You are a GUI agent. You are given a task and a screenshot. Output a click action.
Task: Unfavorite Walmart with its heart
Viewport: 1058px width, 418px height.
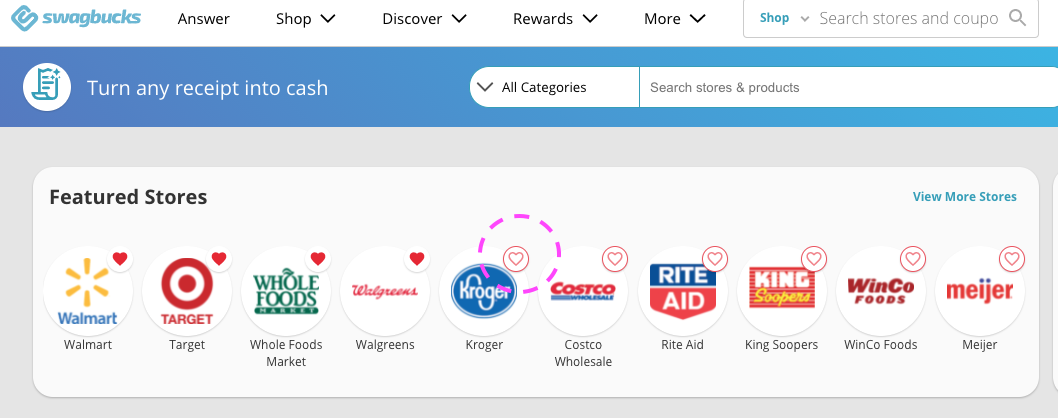[x=120, y=259]
